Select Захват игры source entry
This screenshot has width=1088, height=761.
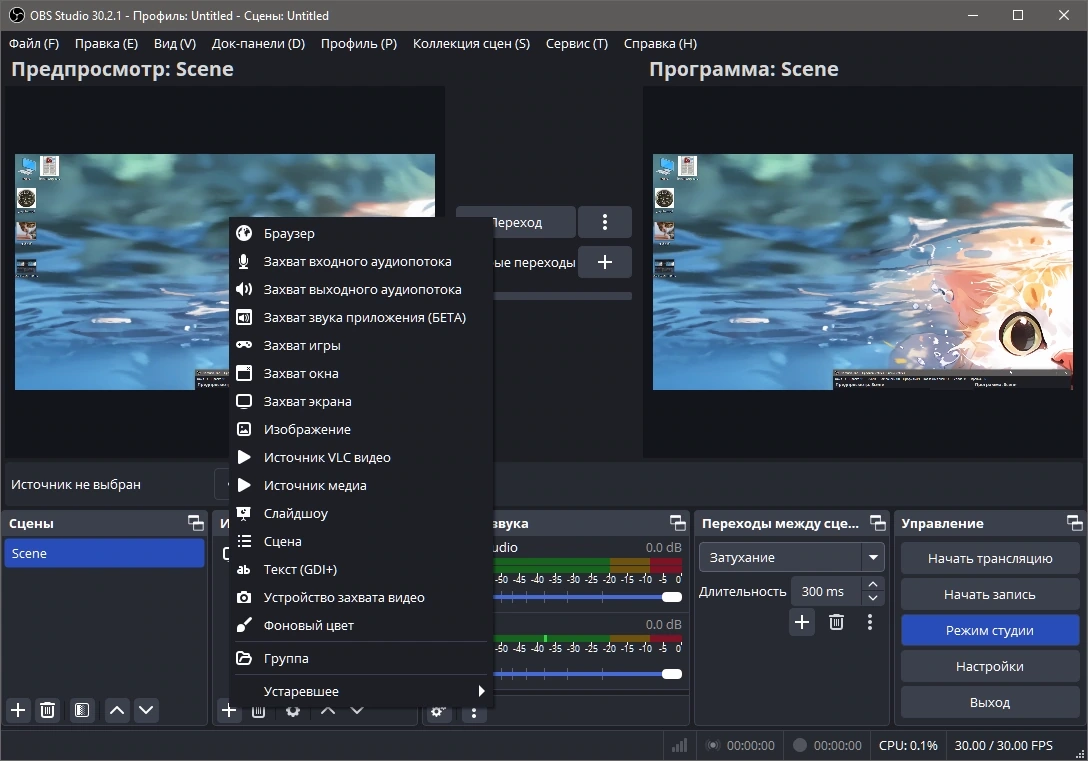[360, 345]
